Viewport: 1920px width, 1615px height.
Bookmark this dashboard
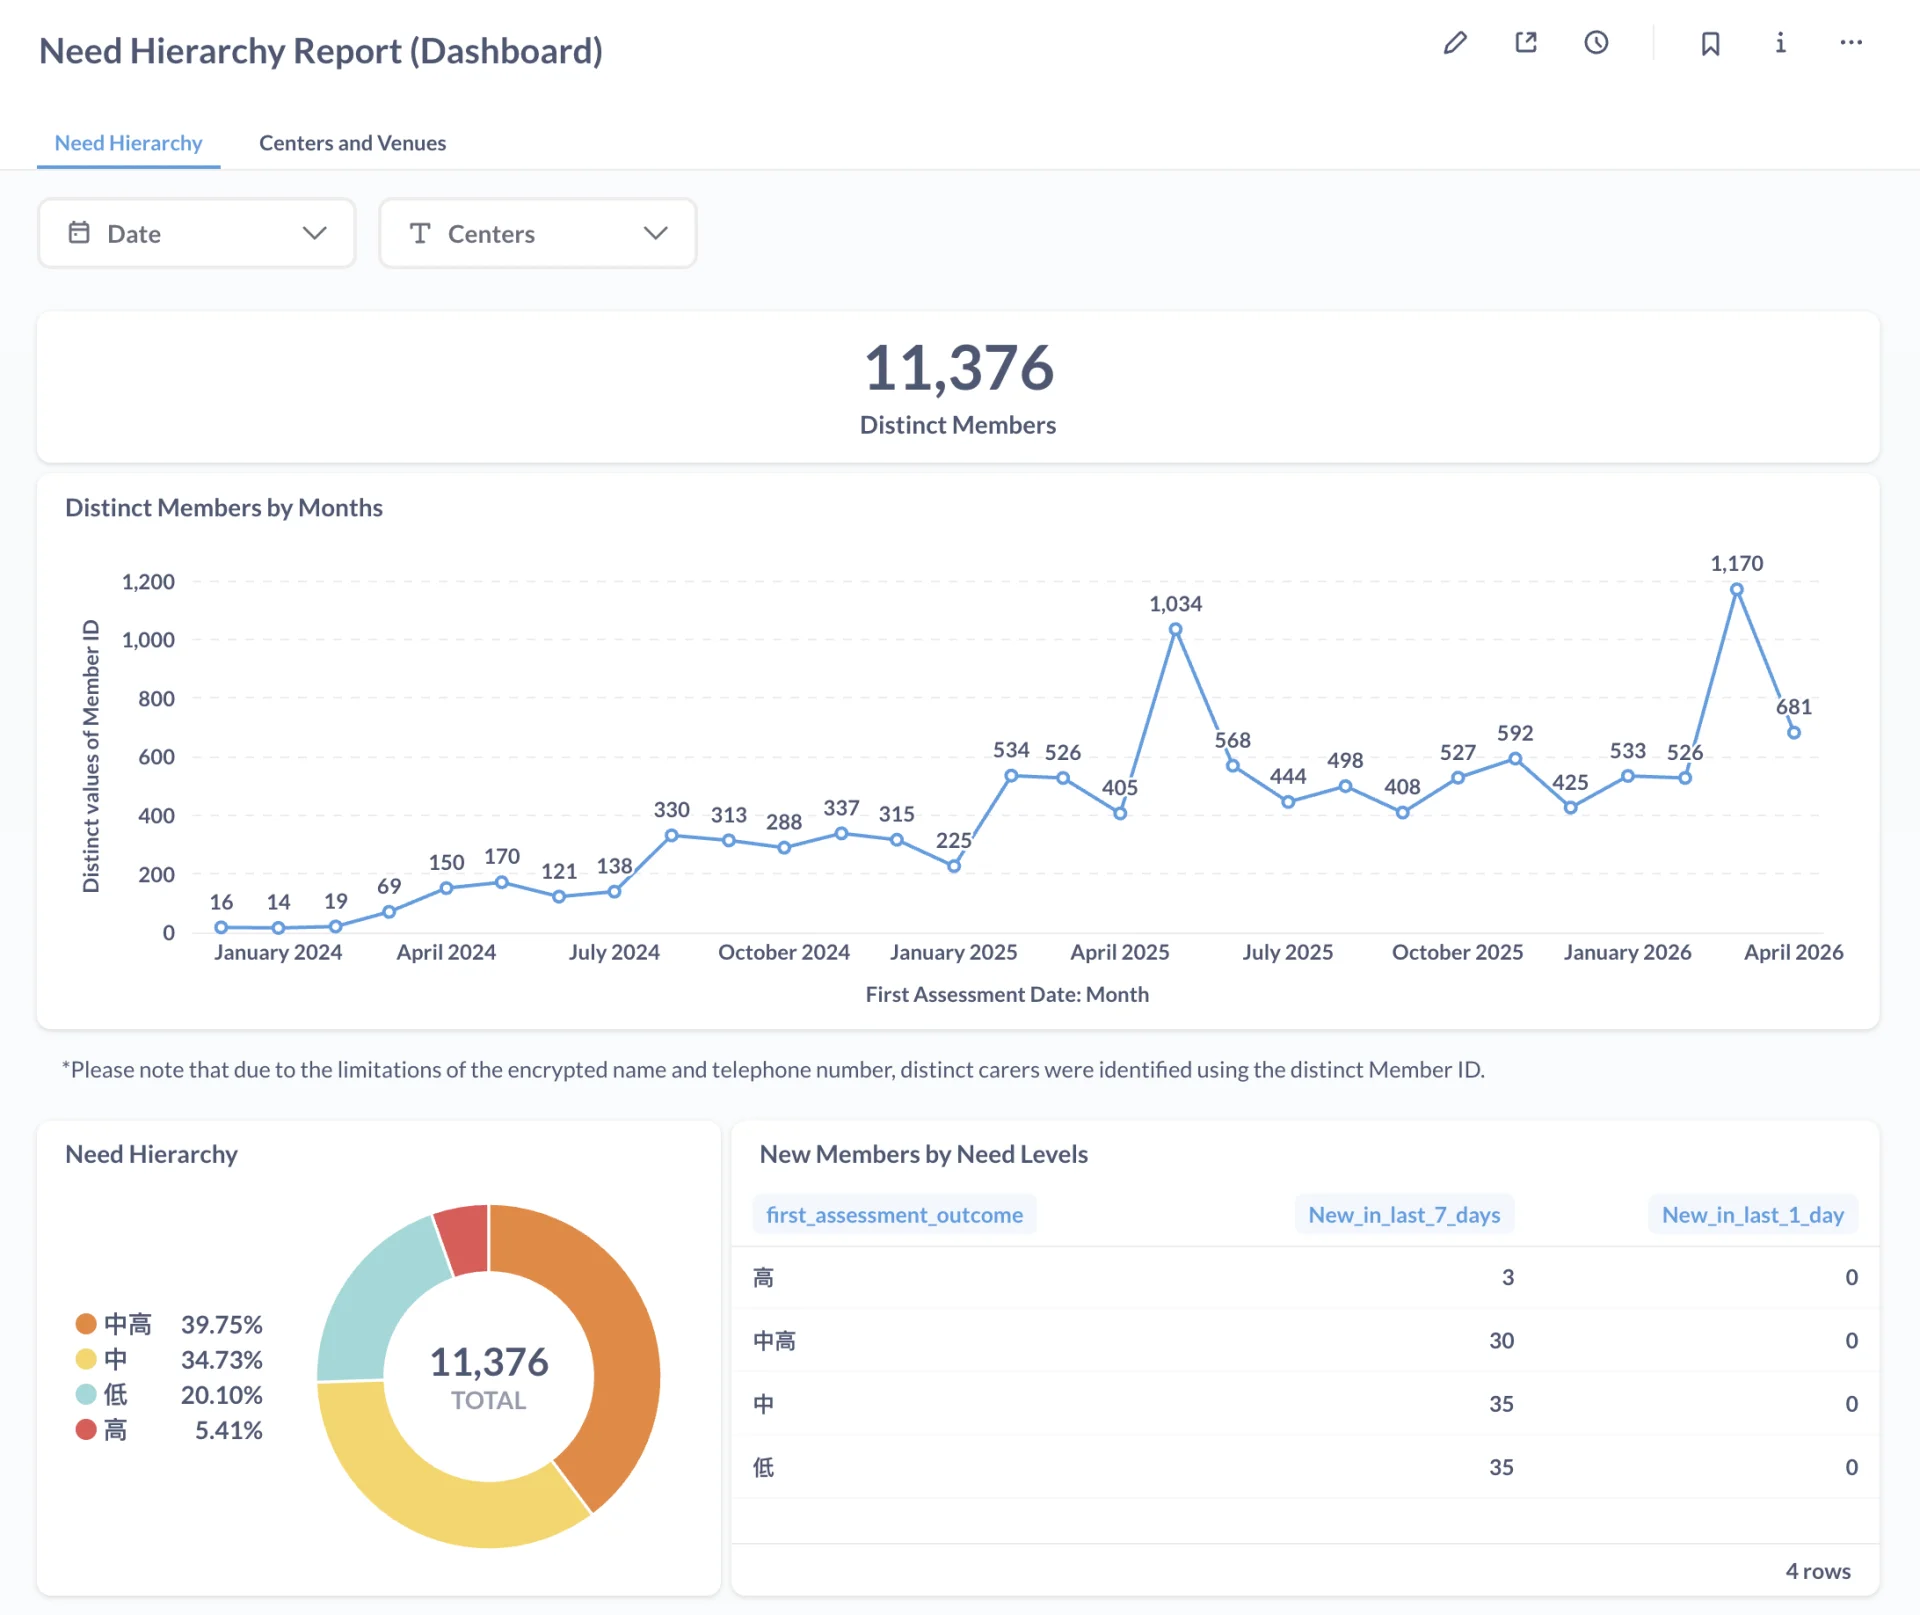[x=1711, y=43]
